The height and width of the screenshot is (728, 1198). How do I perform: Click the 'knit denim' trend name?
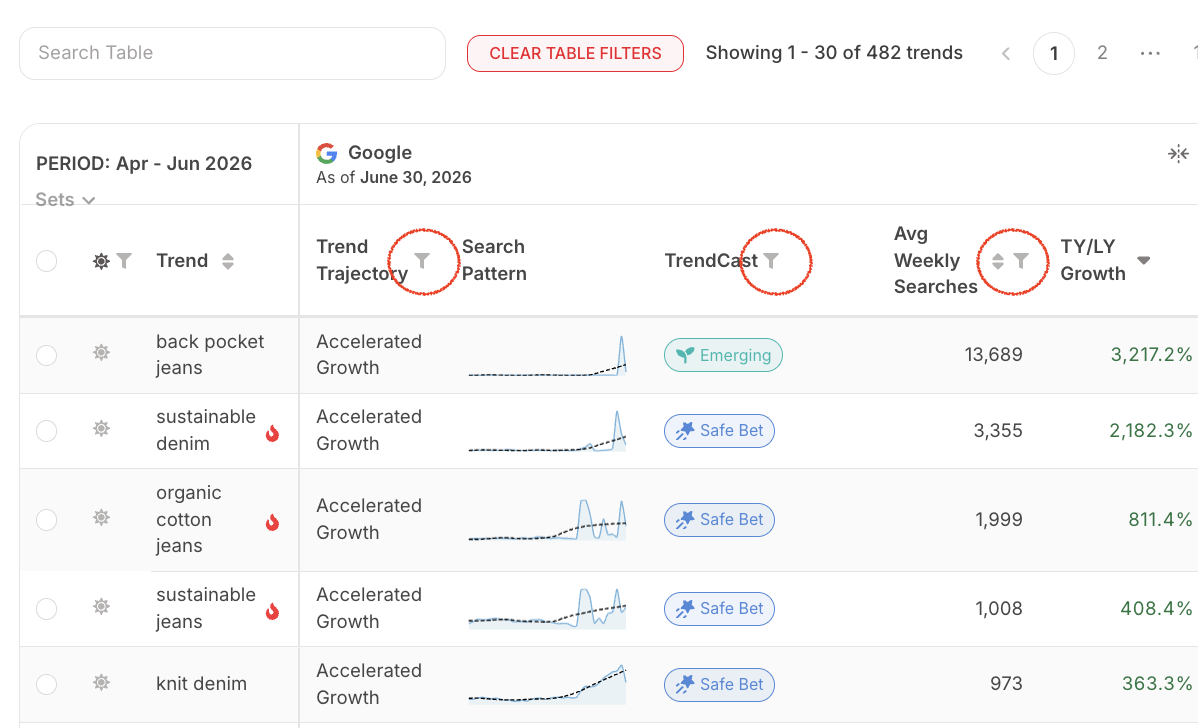[202, 684]
